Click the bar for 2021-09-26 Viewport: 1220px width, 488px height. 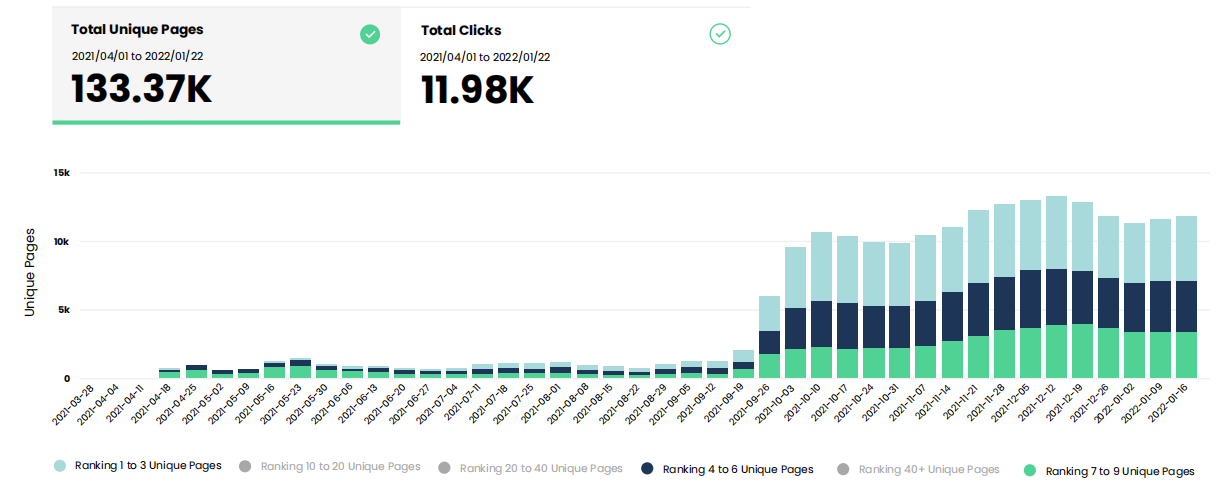[769, 337]
